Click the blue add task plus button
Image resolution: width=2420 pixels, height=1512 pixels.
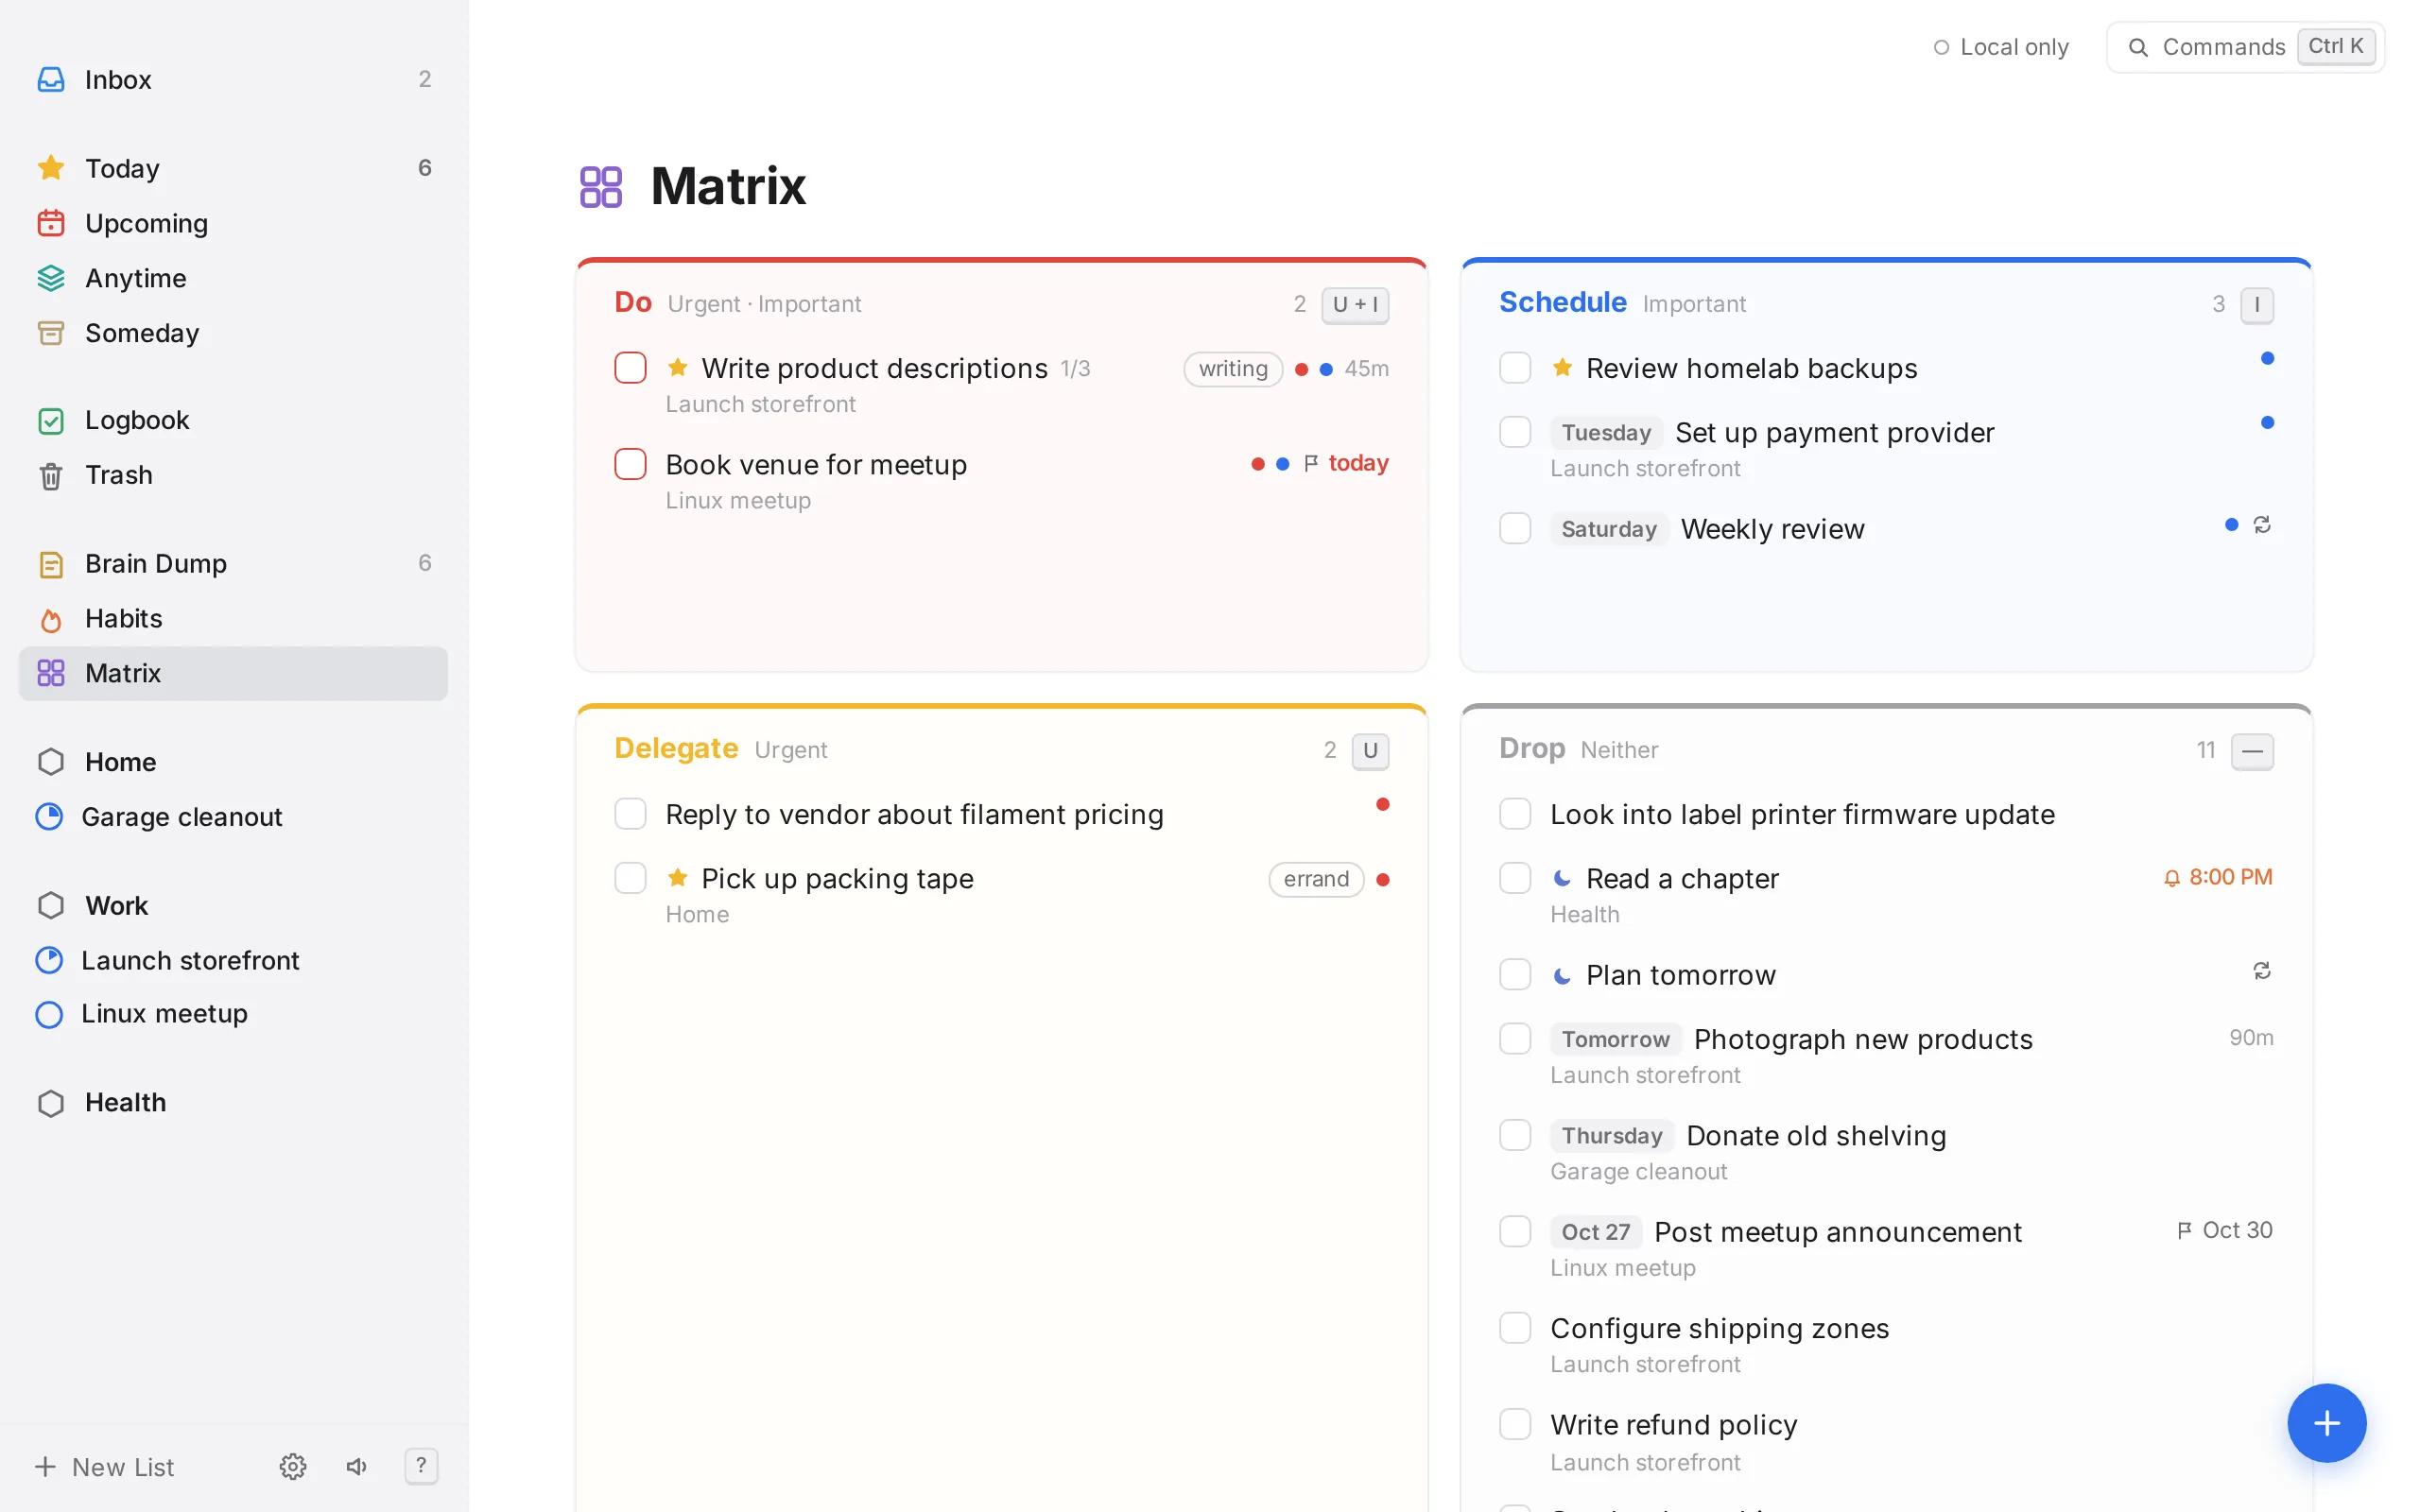(x=2326, y=1423)
